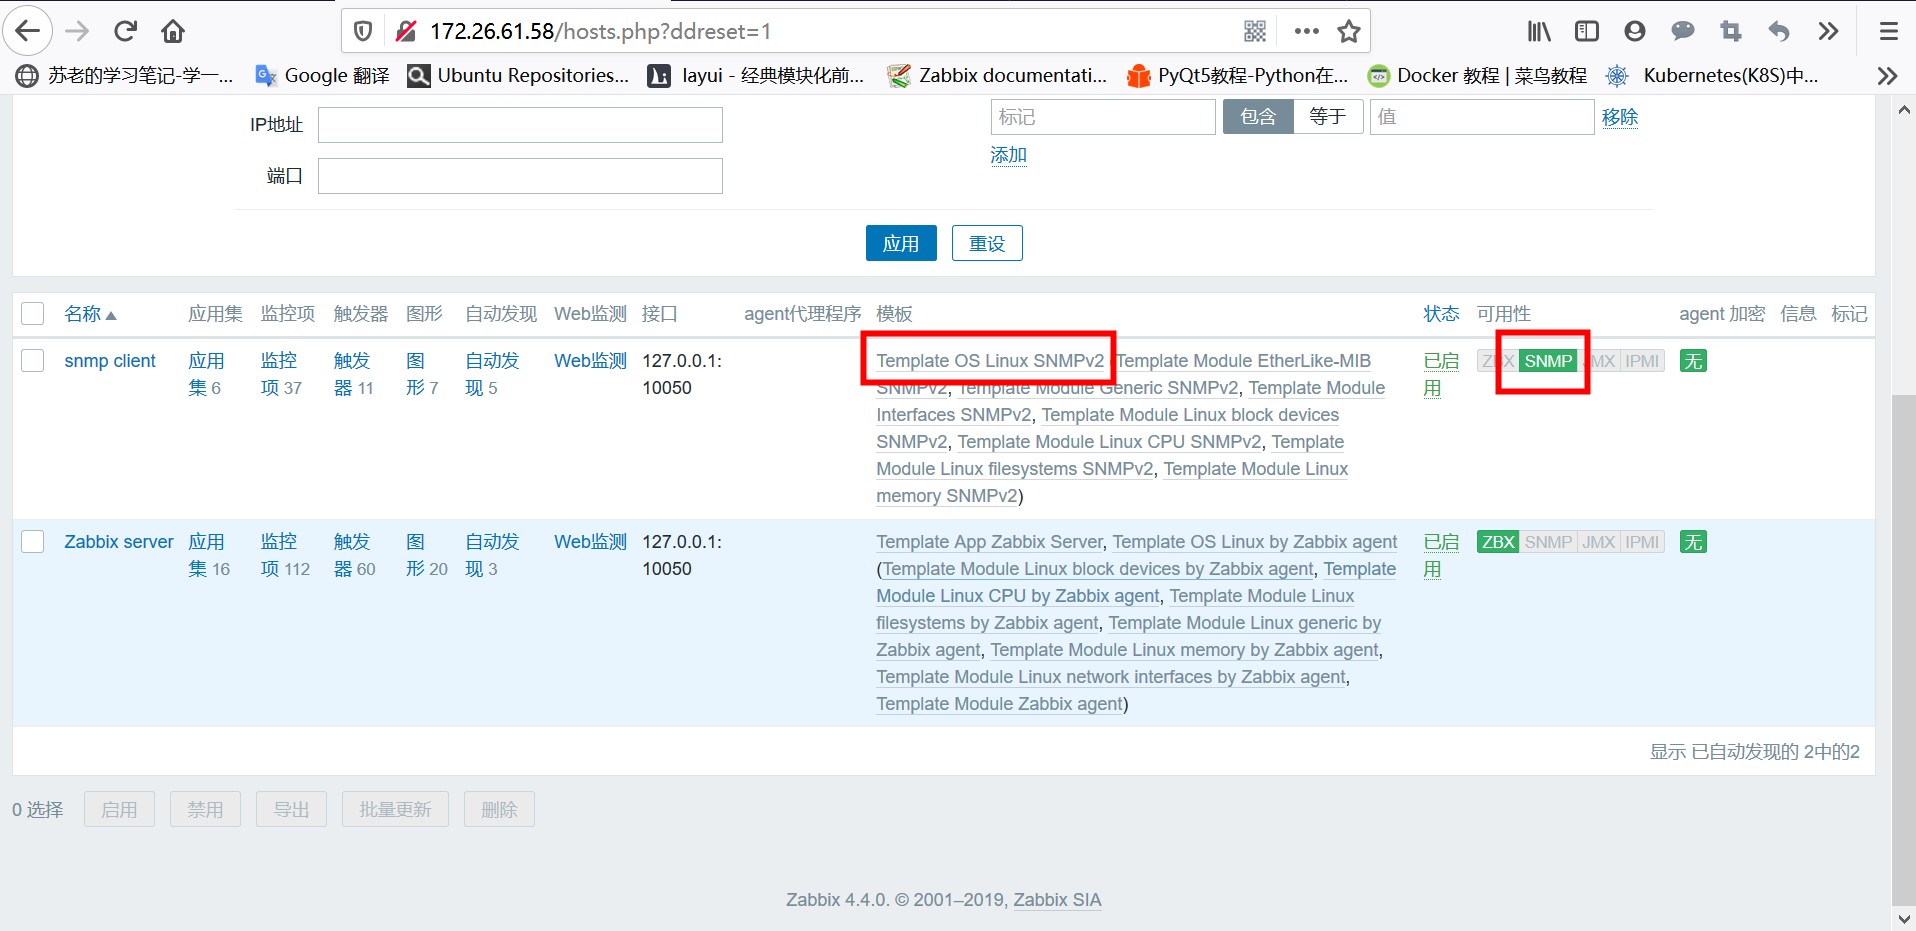Click the 移除 link
Viewport: 1916px width, 931px height.
pos(1620,117)
